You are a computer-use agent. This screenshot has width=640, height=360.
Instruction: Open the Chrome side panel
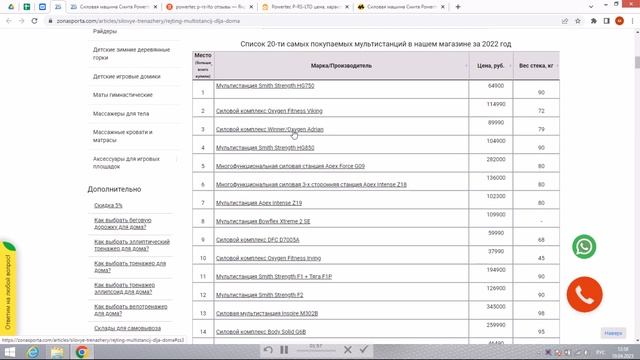(607, 21)
